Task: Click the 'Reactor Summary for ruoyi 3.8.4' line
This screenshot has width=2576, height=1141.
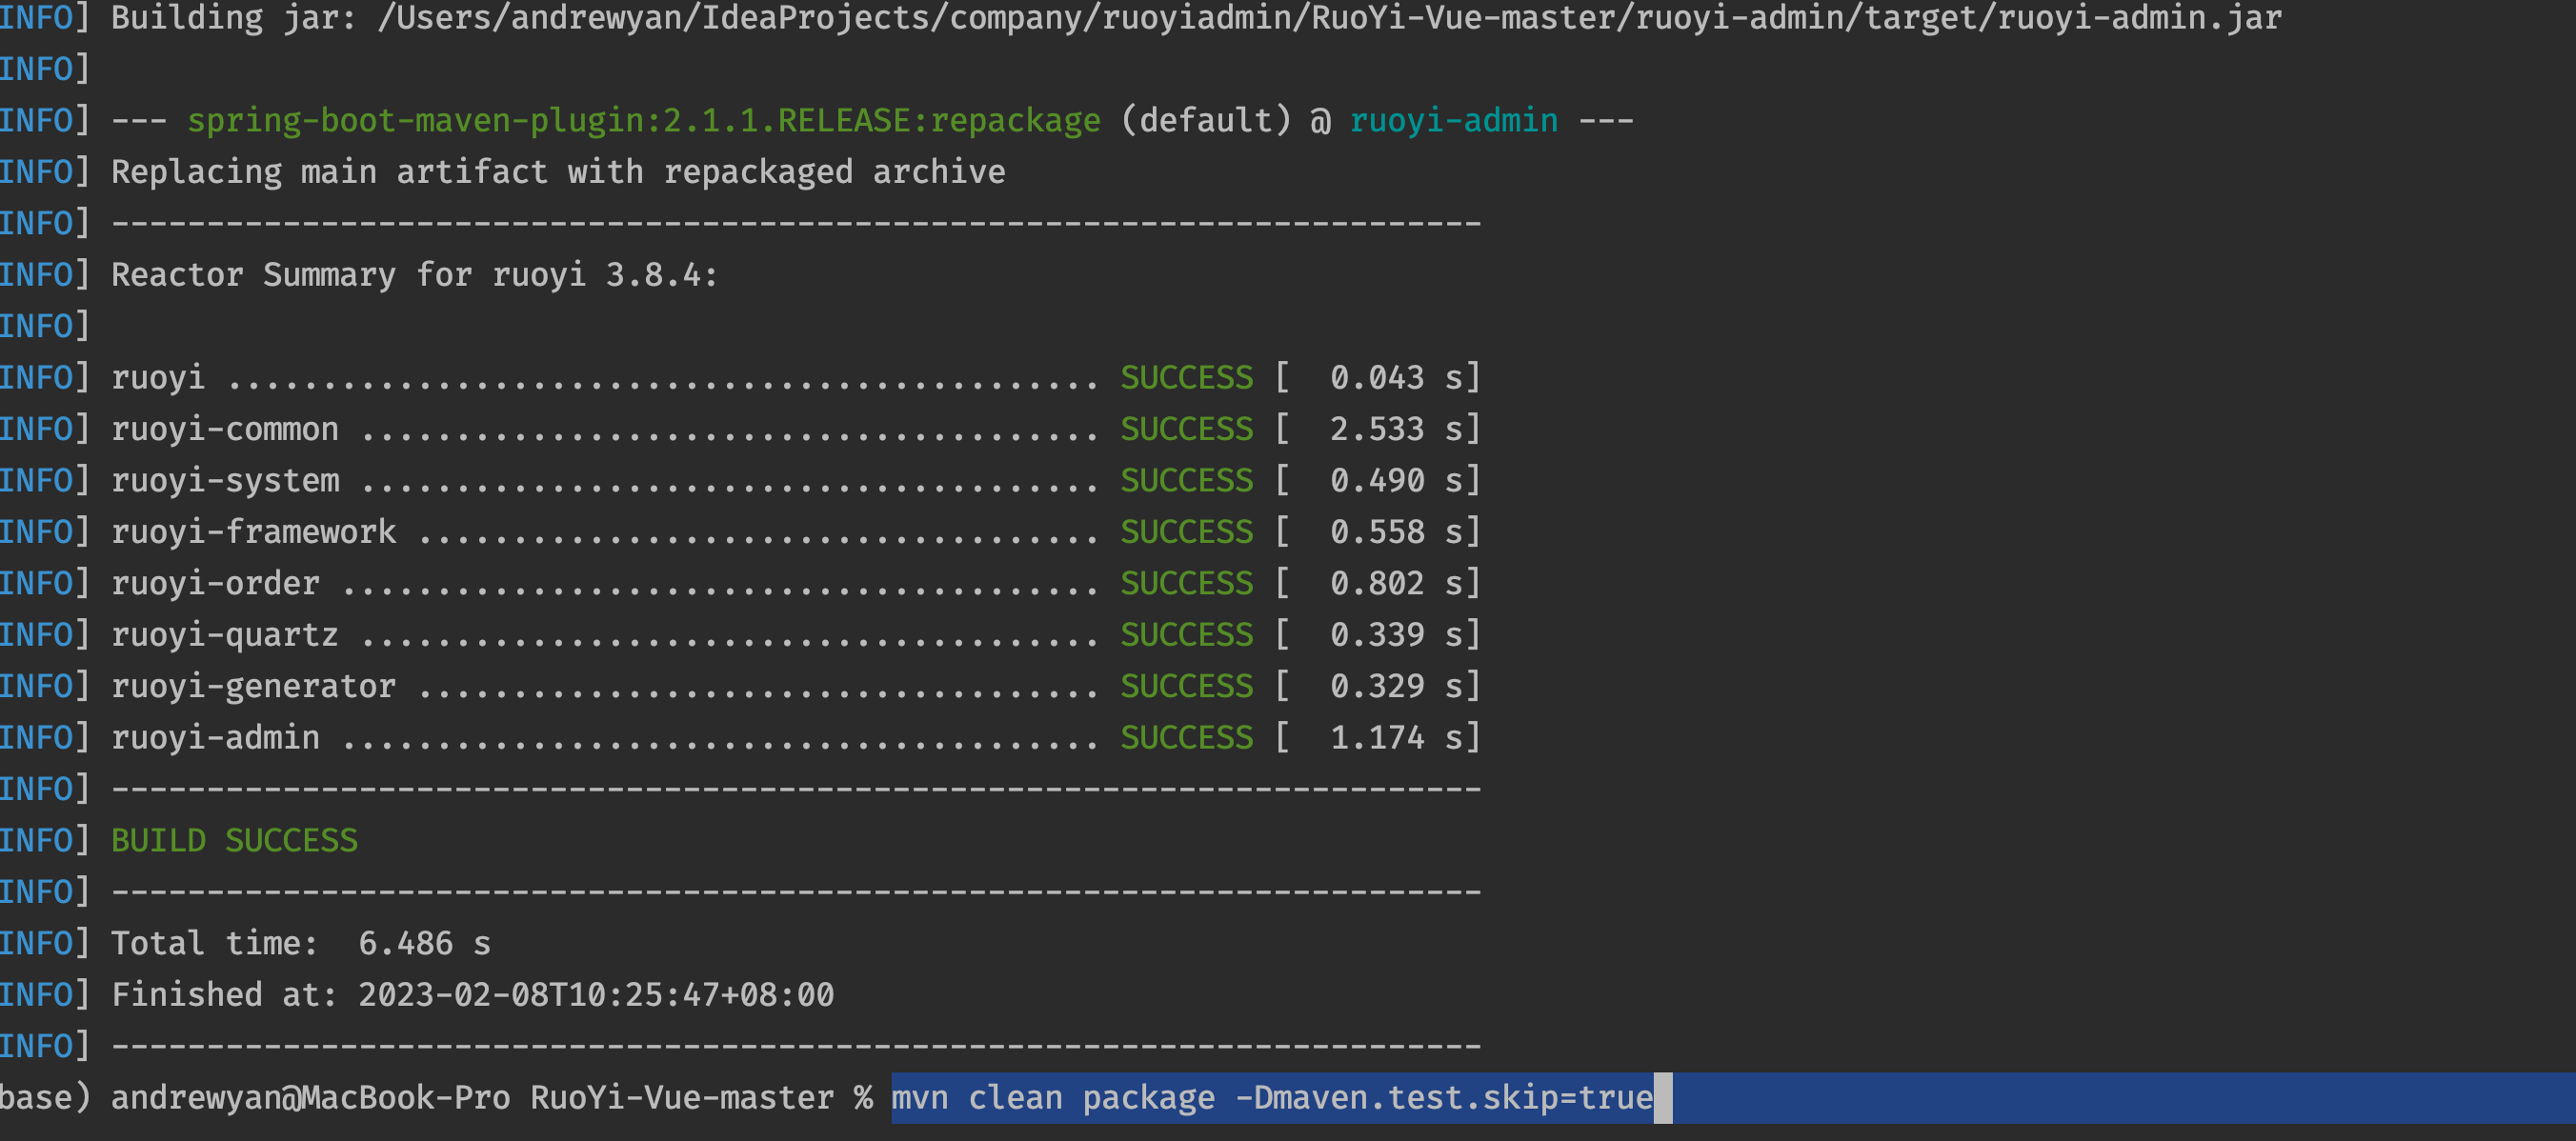Action: [x=414, y=275]
